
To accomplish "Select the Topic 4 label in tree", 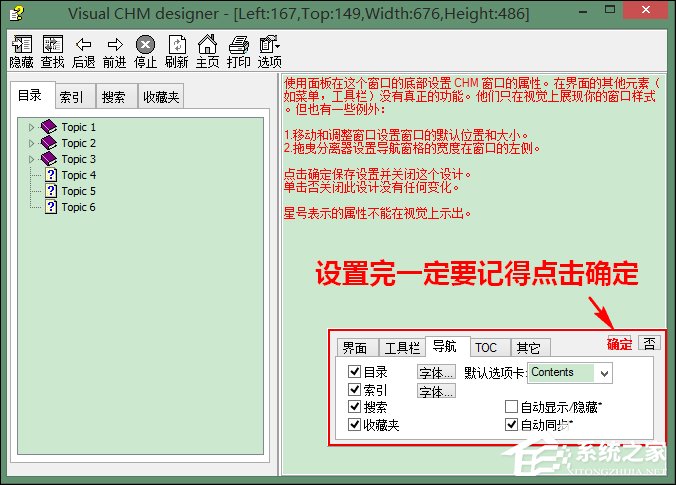I will click(x=78, y=175).
